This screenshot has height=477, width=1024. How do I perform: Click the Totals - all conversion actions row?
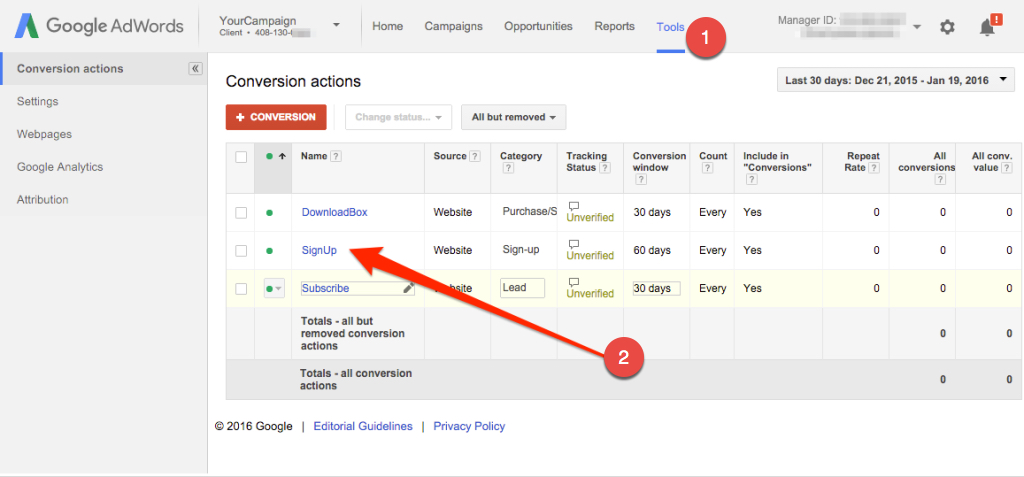[x=625, y=379]
